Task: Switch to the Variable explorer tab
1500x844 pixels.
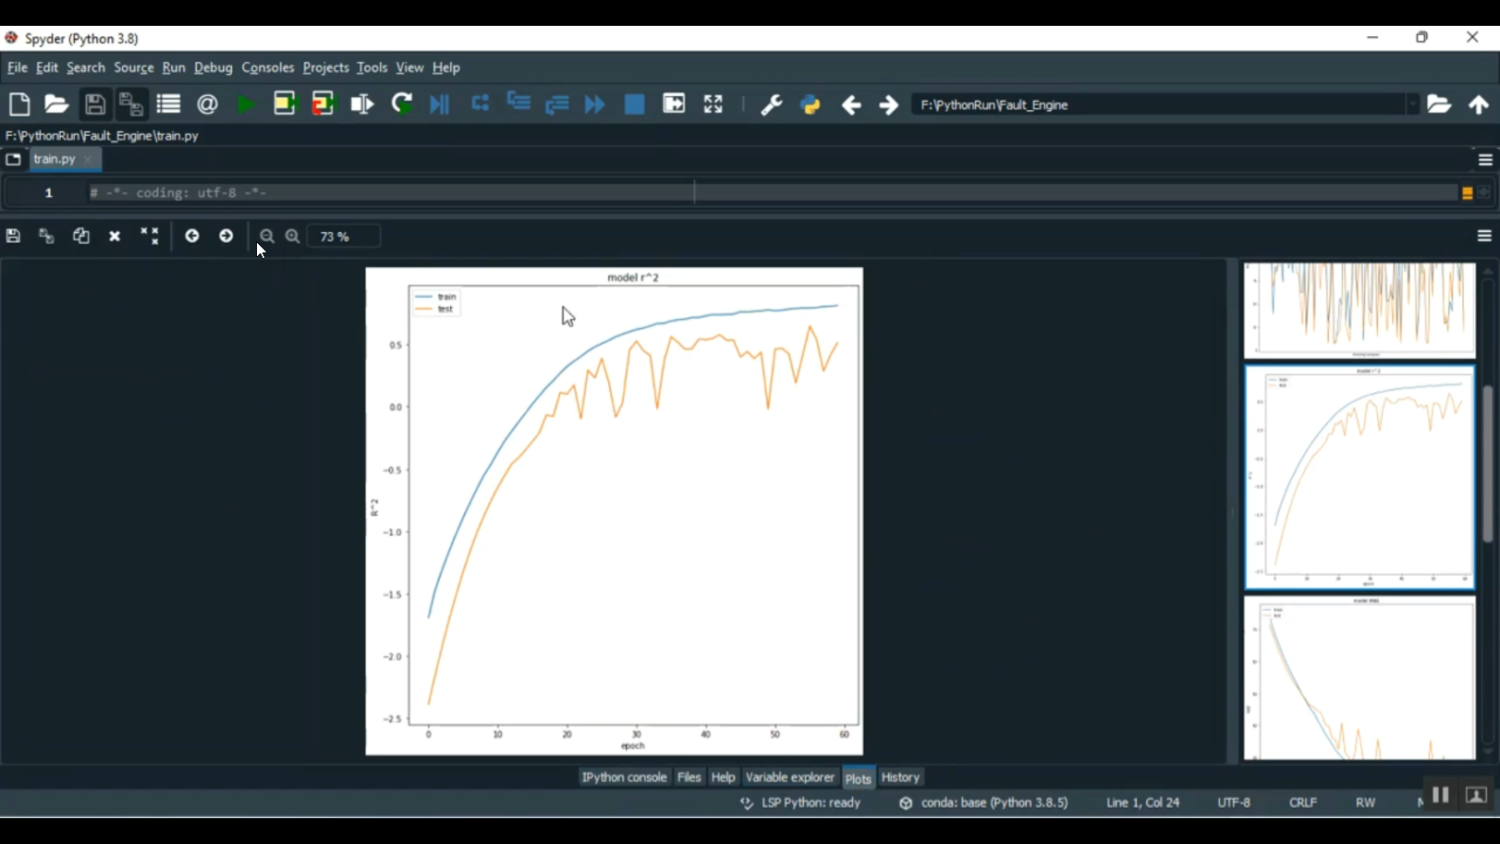Action: 789,777
